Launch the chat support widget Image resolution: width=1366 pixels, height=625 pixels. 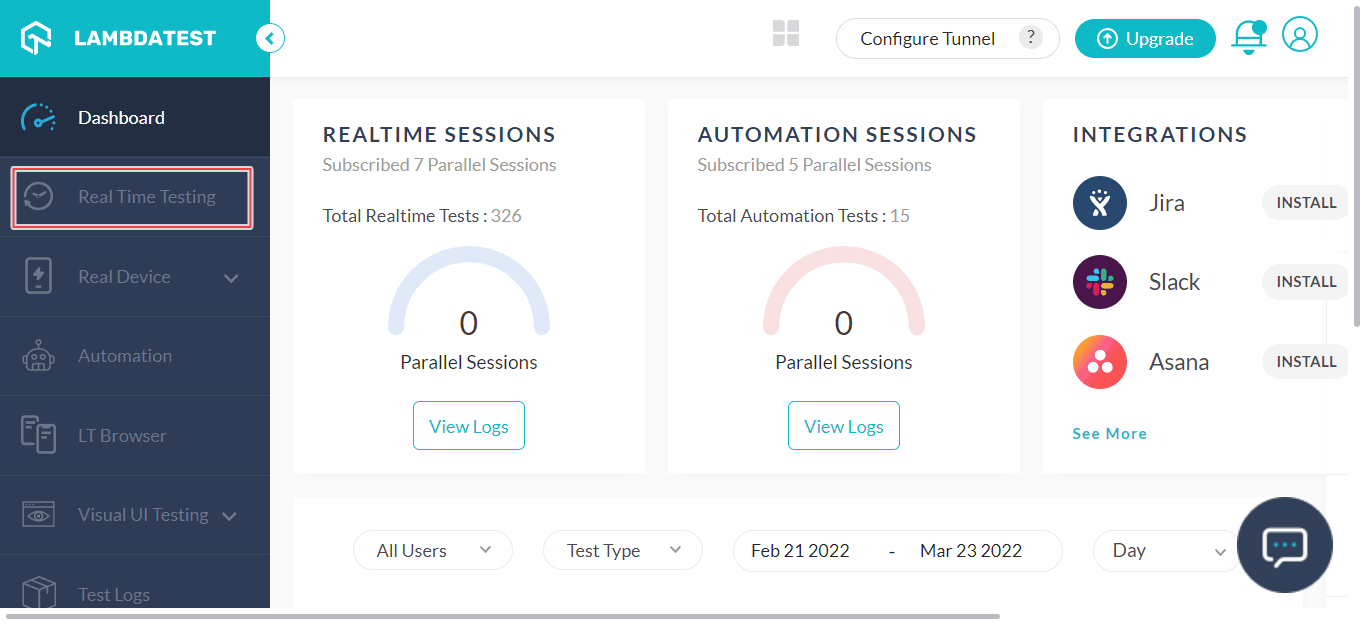click(1285, 545)
